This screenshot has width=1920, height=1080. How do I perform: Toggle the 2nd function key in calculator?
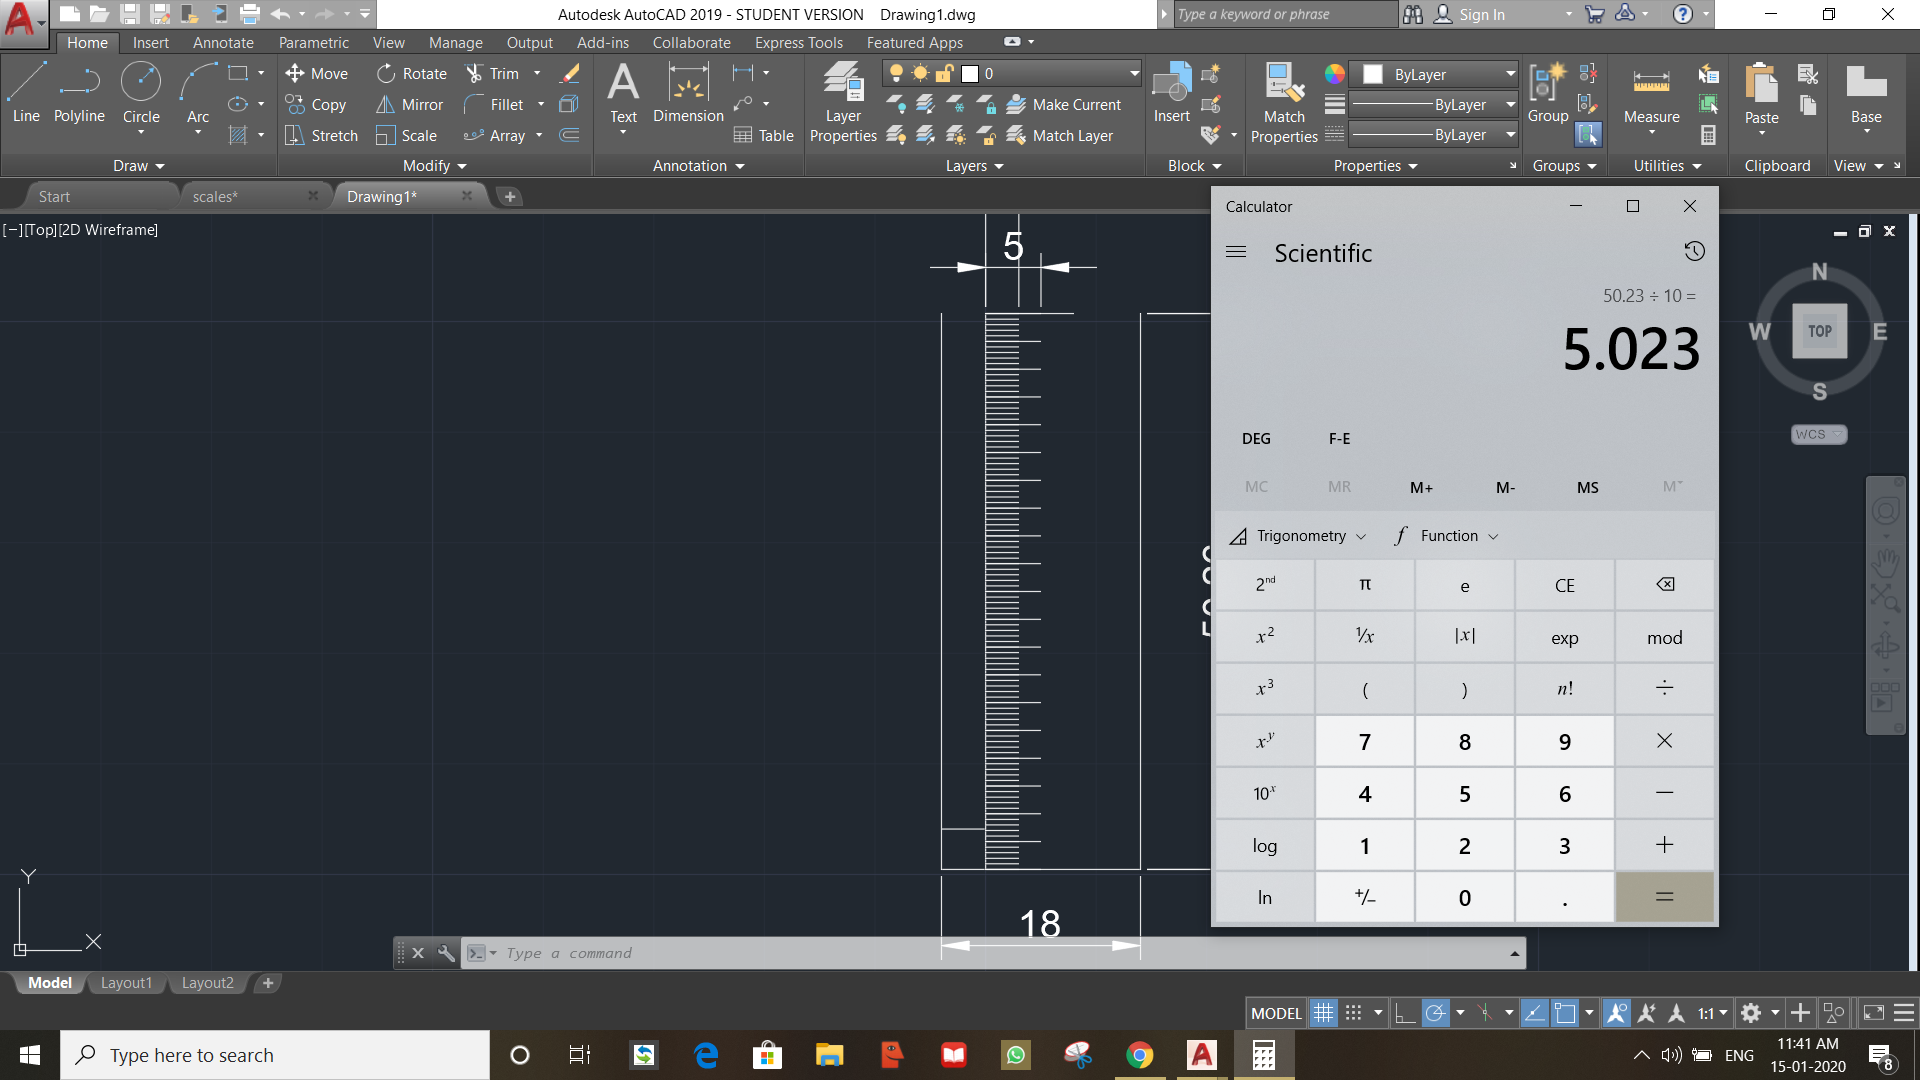[1266, 584]
